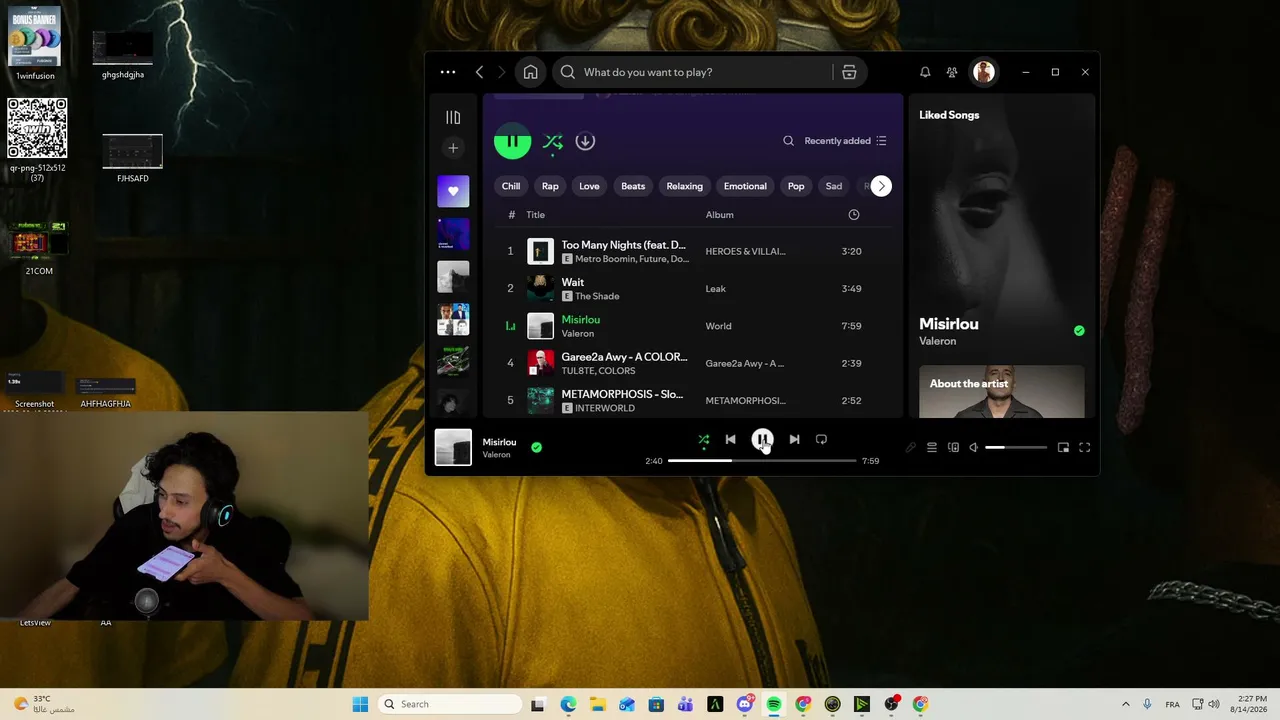Skip to the previous track
Screen dimensions: 1280x720
[730, 439]
